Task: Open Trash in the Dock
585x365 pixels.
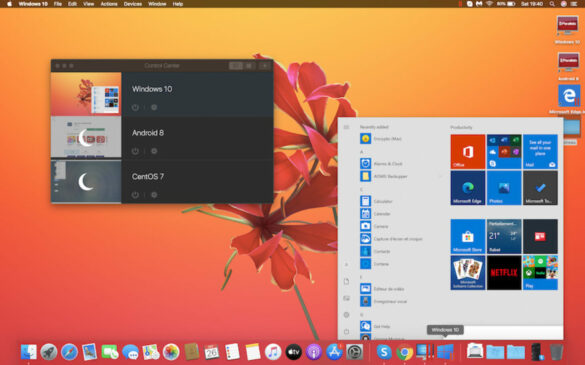Action: click(556, 352)
